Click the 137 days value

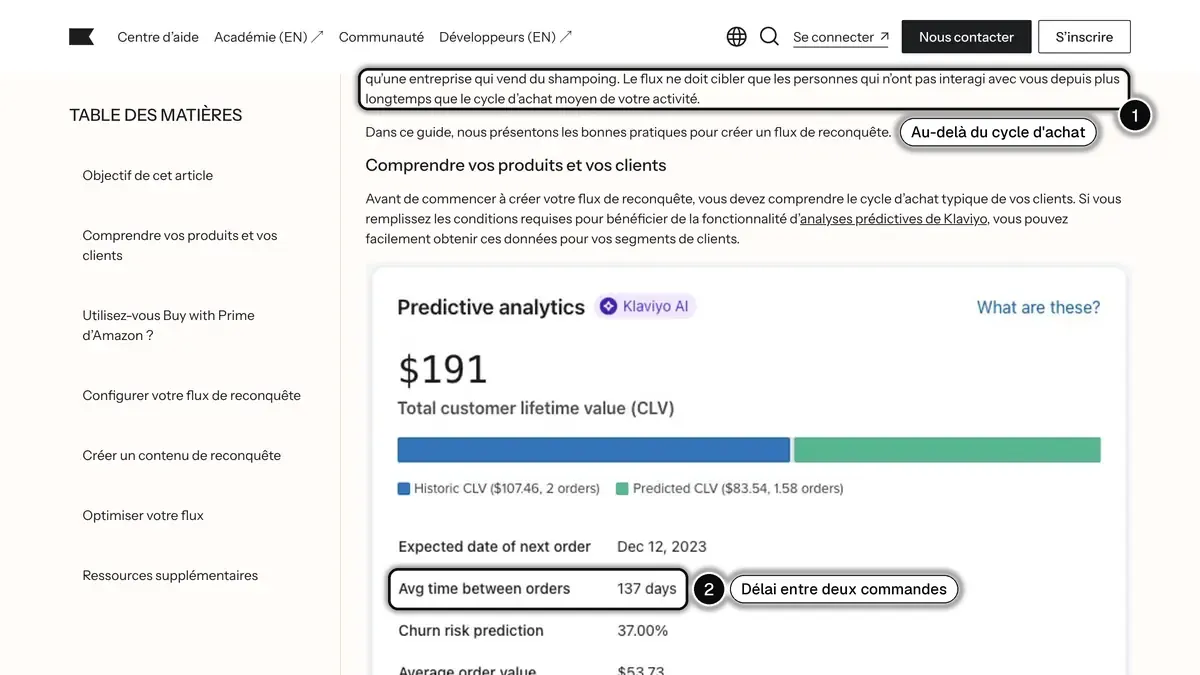pyautogui.click(x=647, y=589)
